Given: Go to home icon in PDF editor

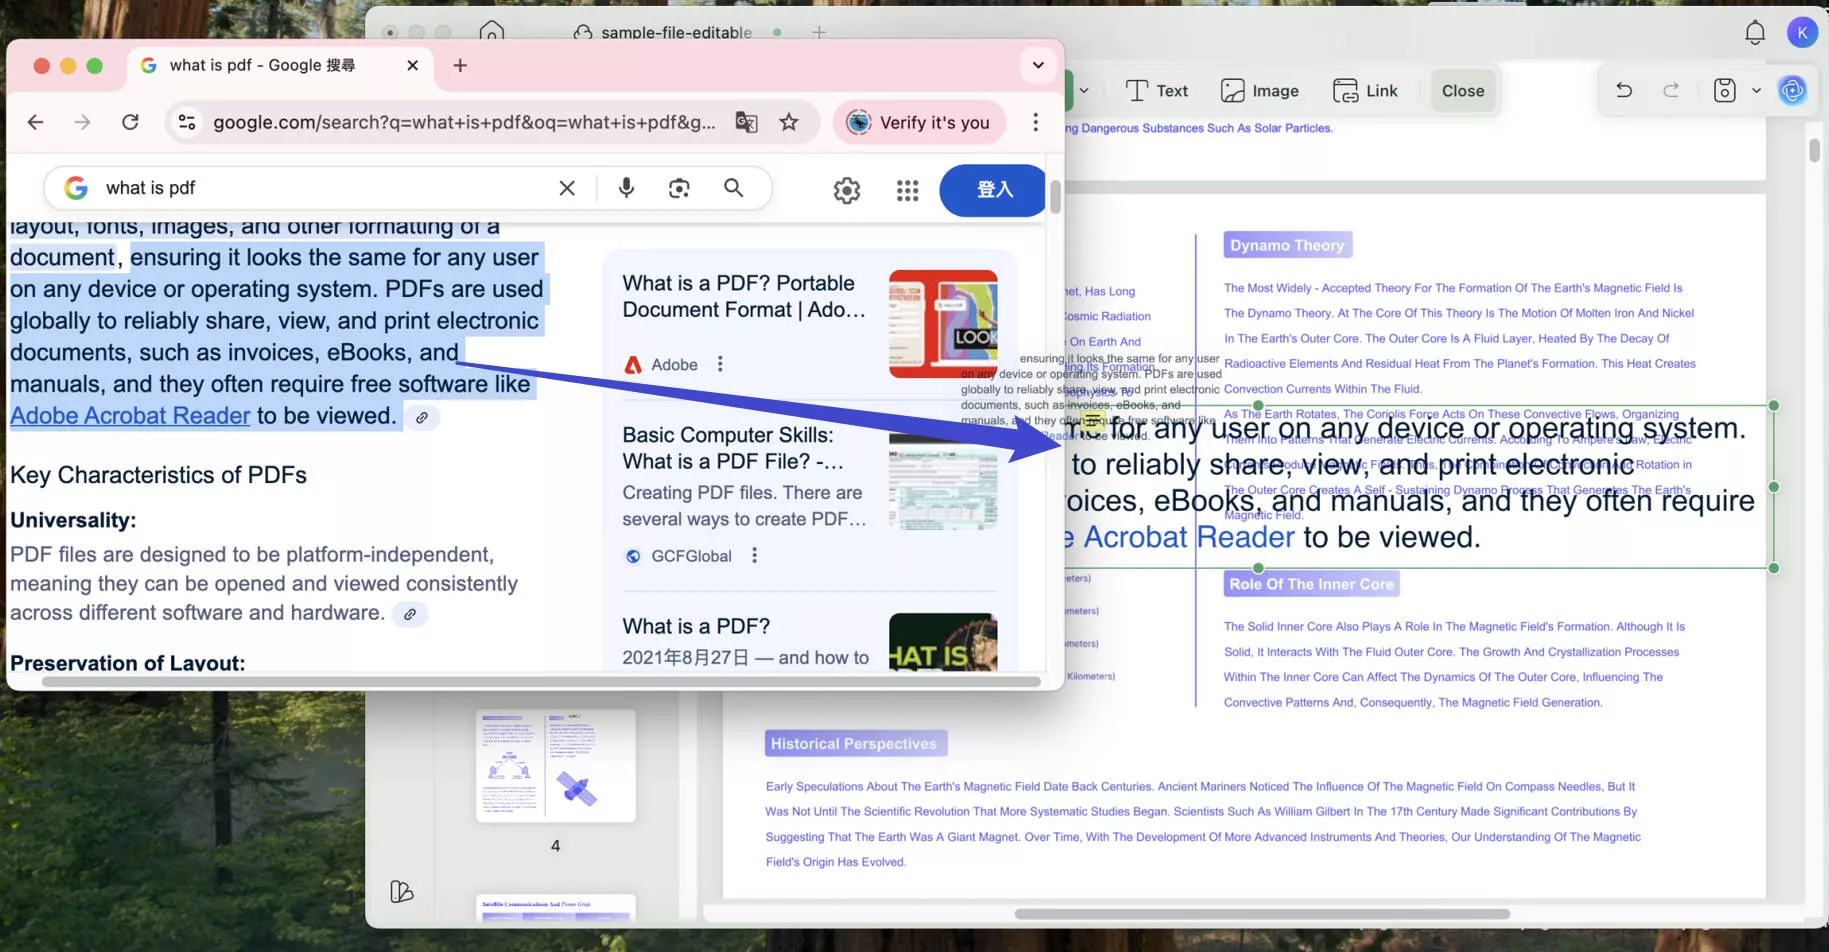Looking at the screenshot, I should pyautogui.click(x=492, y=32).
